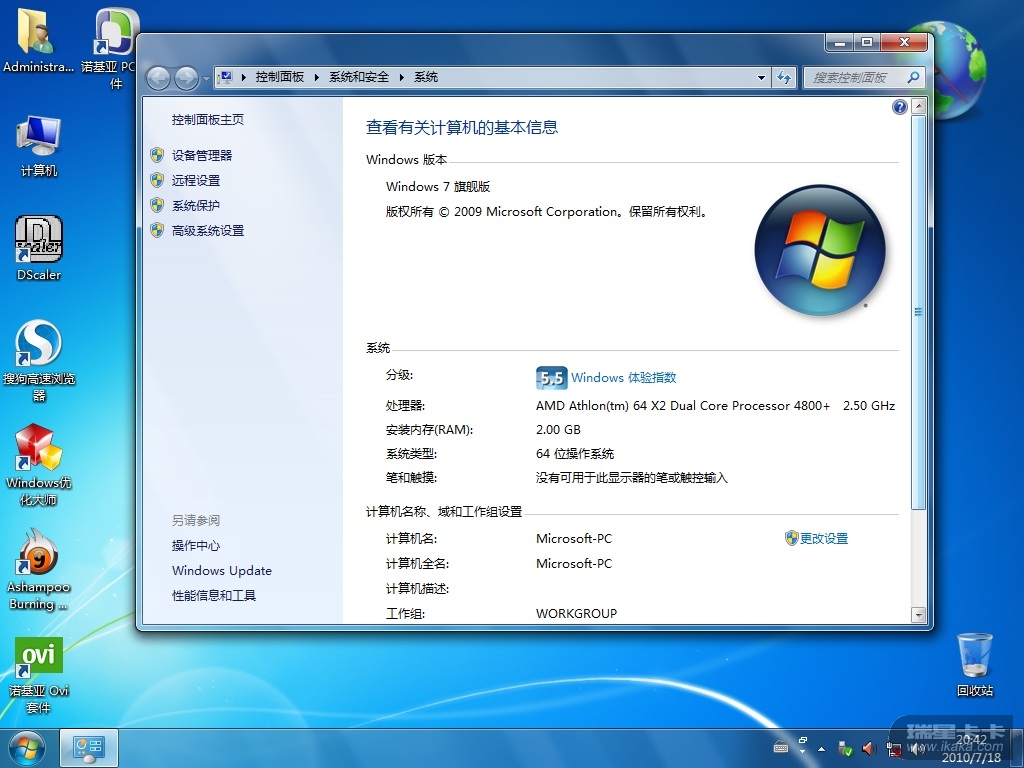Launch the Windows优化大师 desktop shortcut
1024x768 pixels.
[39, 464]
